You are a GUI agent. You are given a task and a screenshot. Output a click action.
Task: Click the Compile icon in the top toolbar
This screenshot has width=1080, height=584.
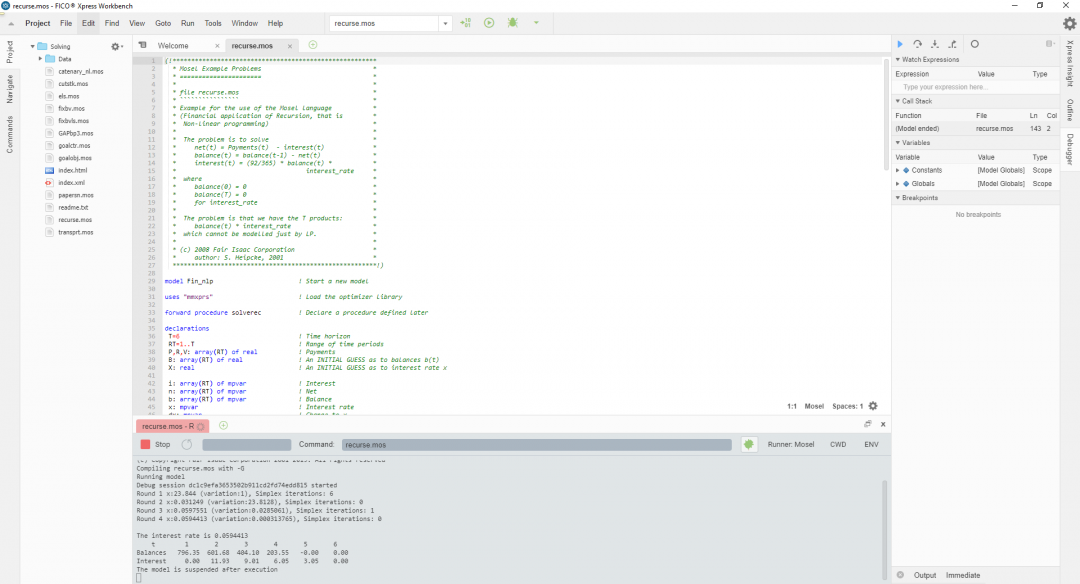[467, 23]
